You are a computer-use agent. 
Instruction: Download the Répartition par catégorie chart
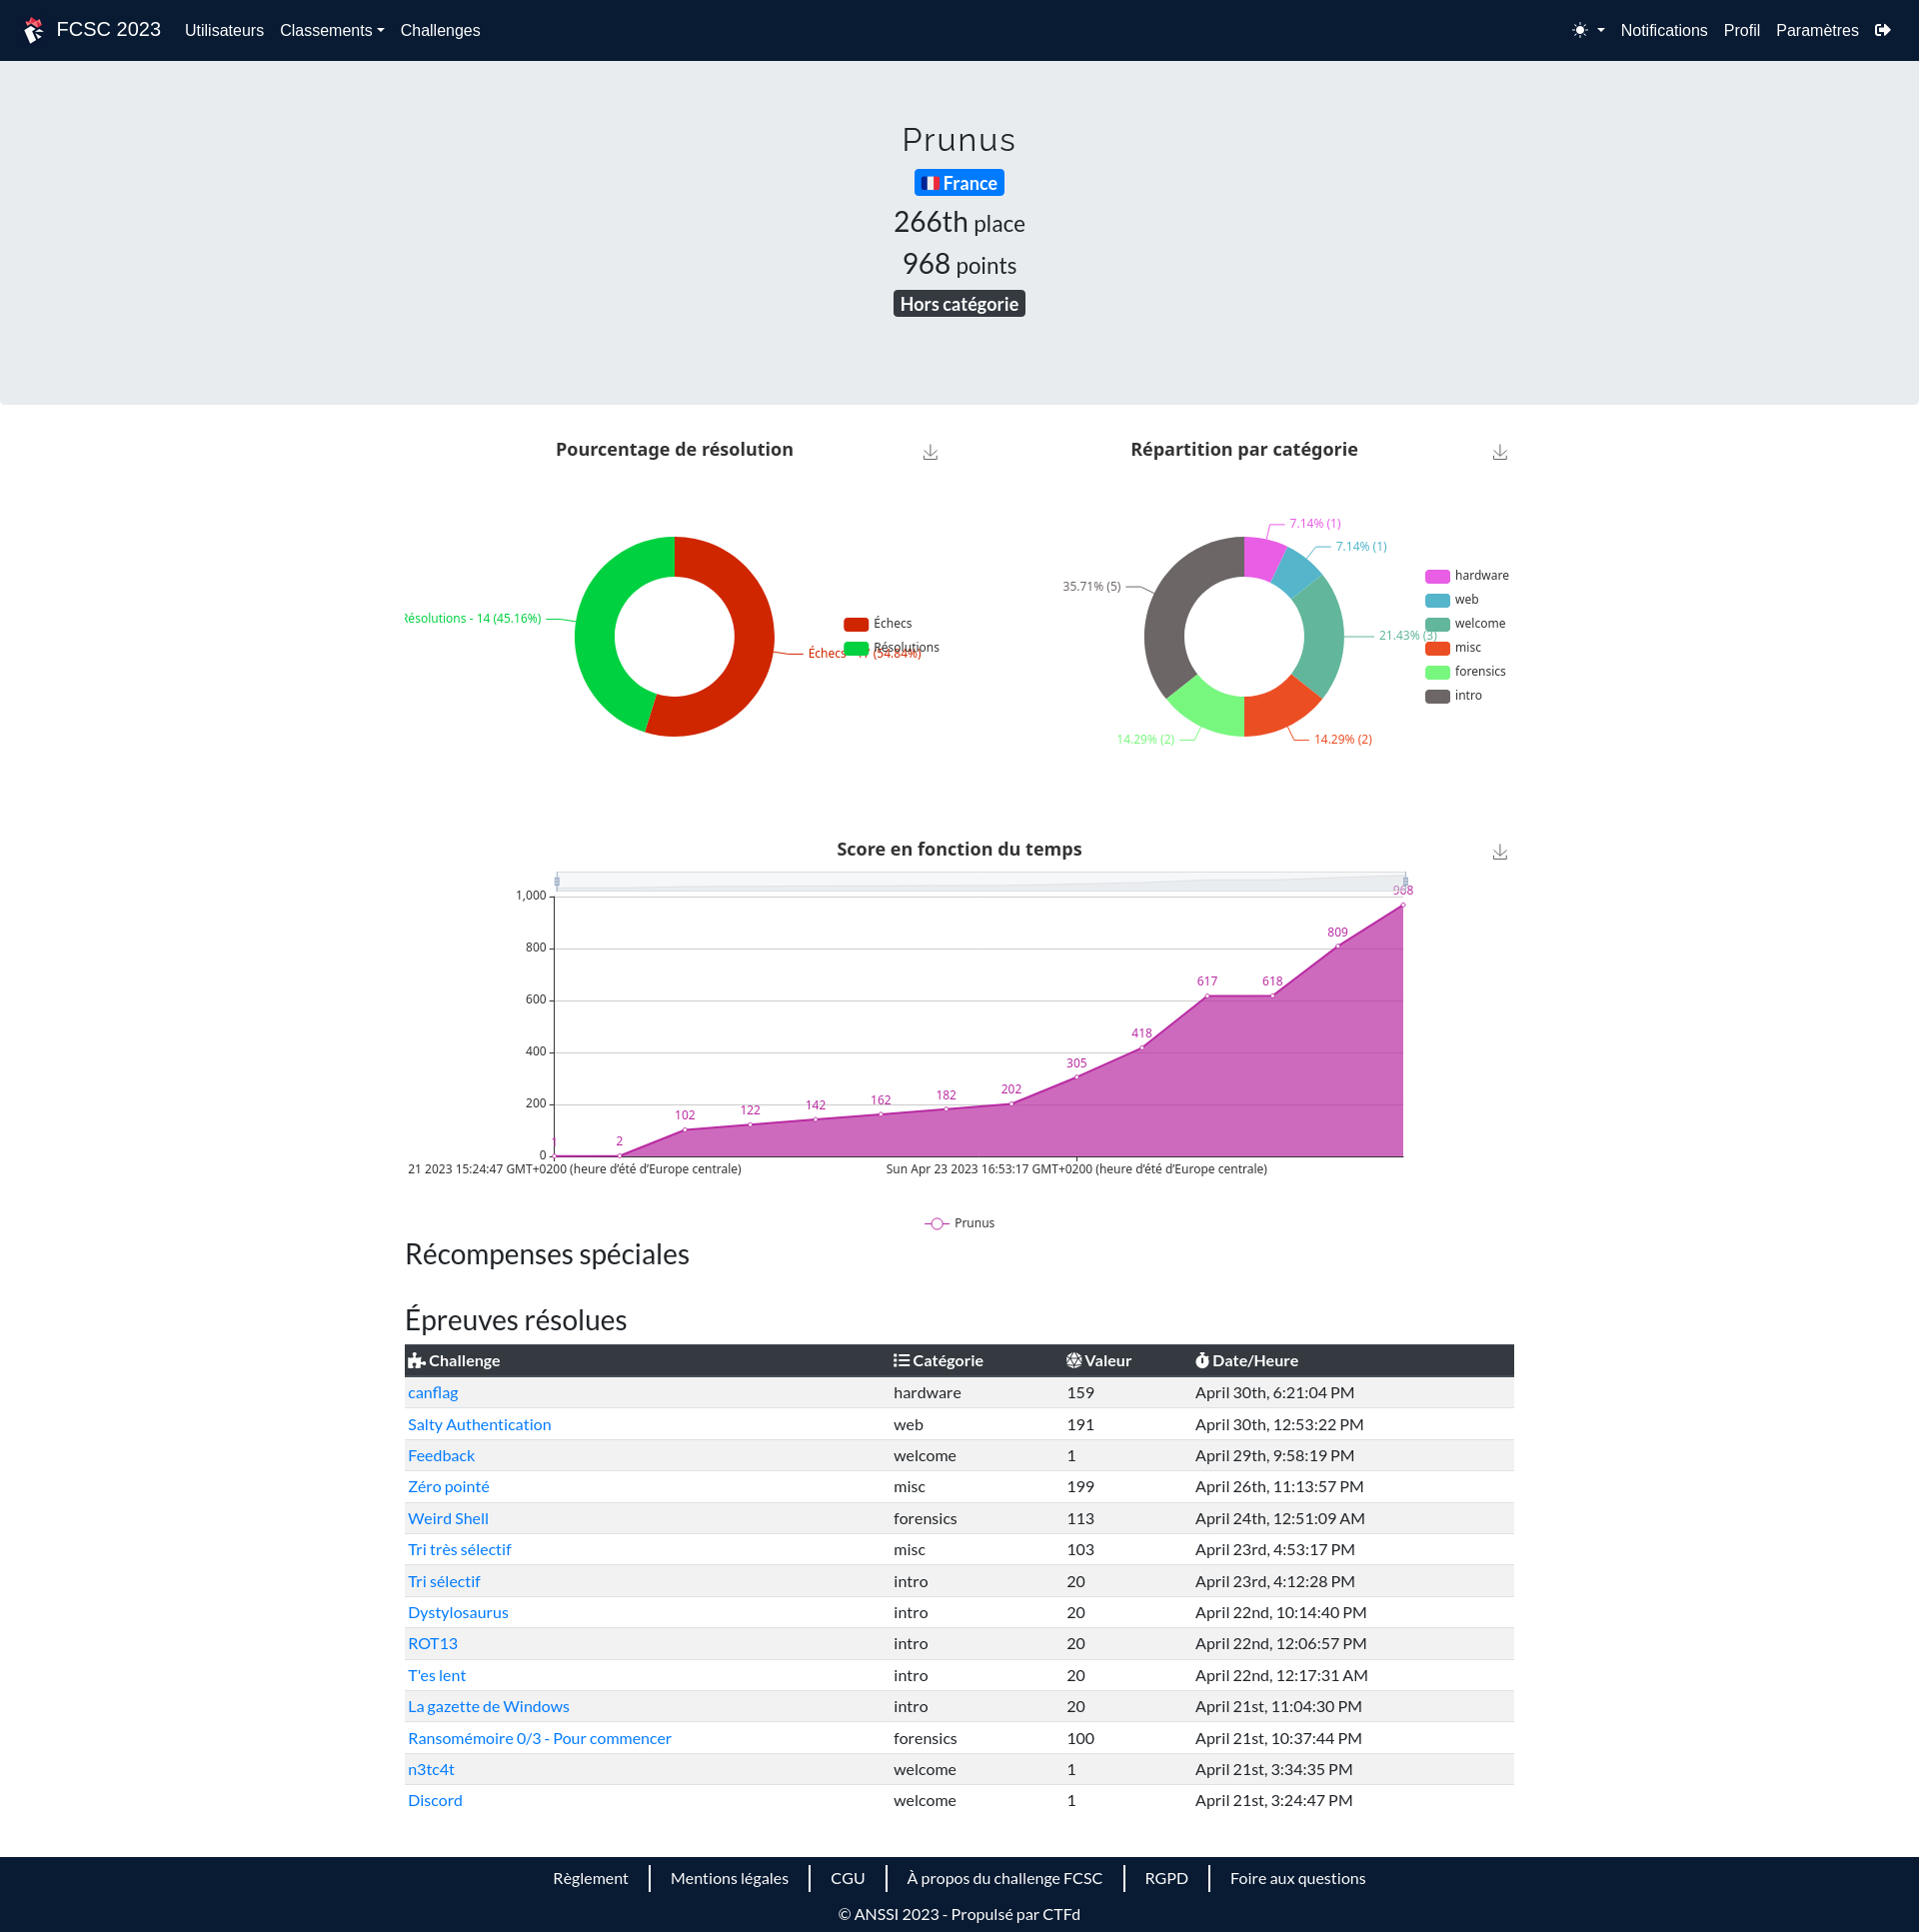point(1499,452)
